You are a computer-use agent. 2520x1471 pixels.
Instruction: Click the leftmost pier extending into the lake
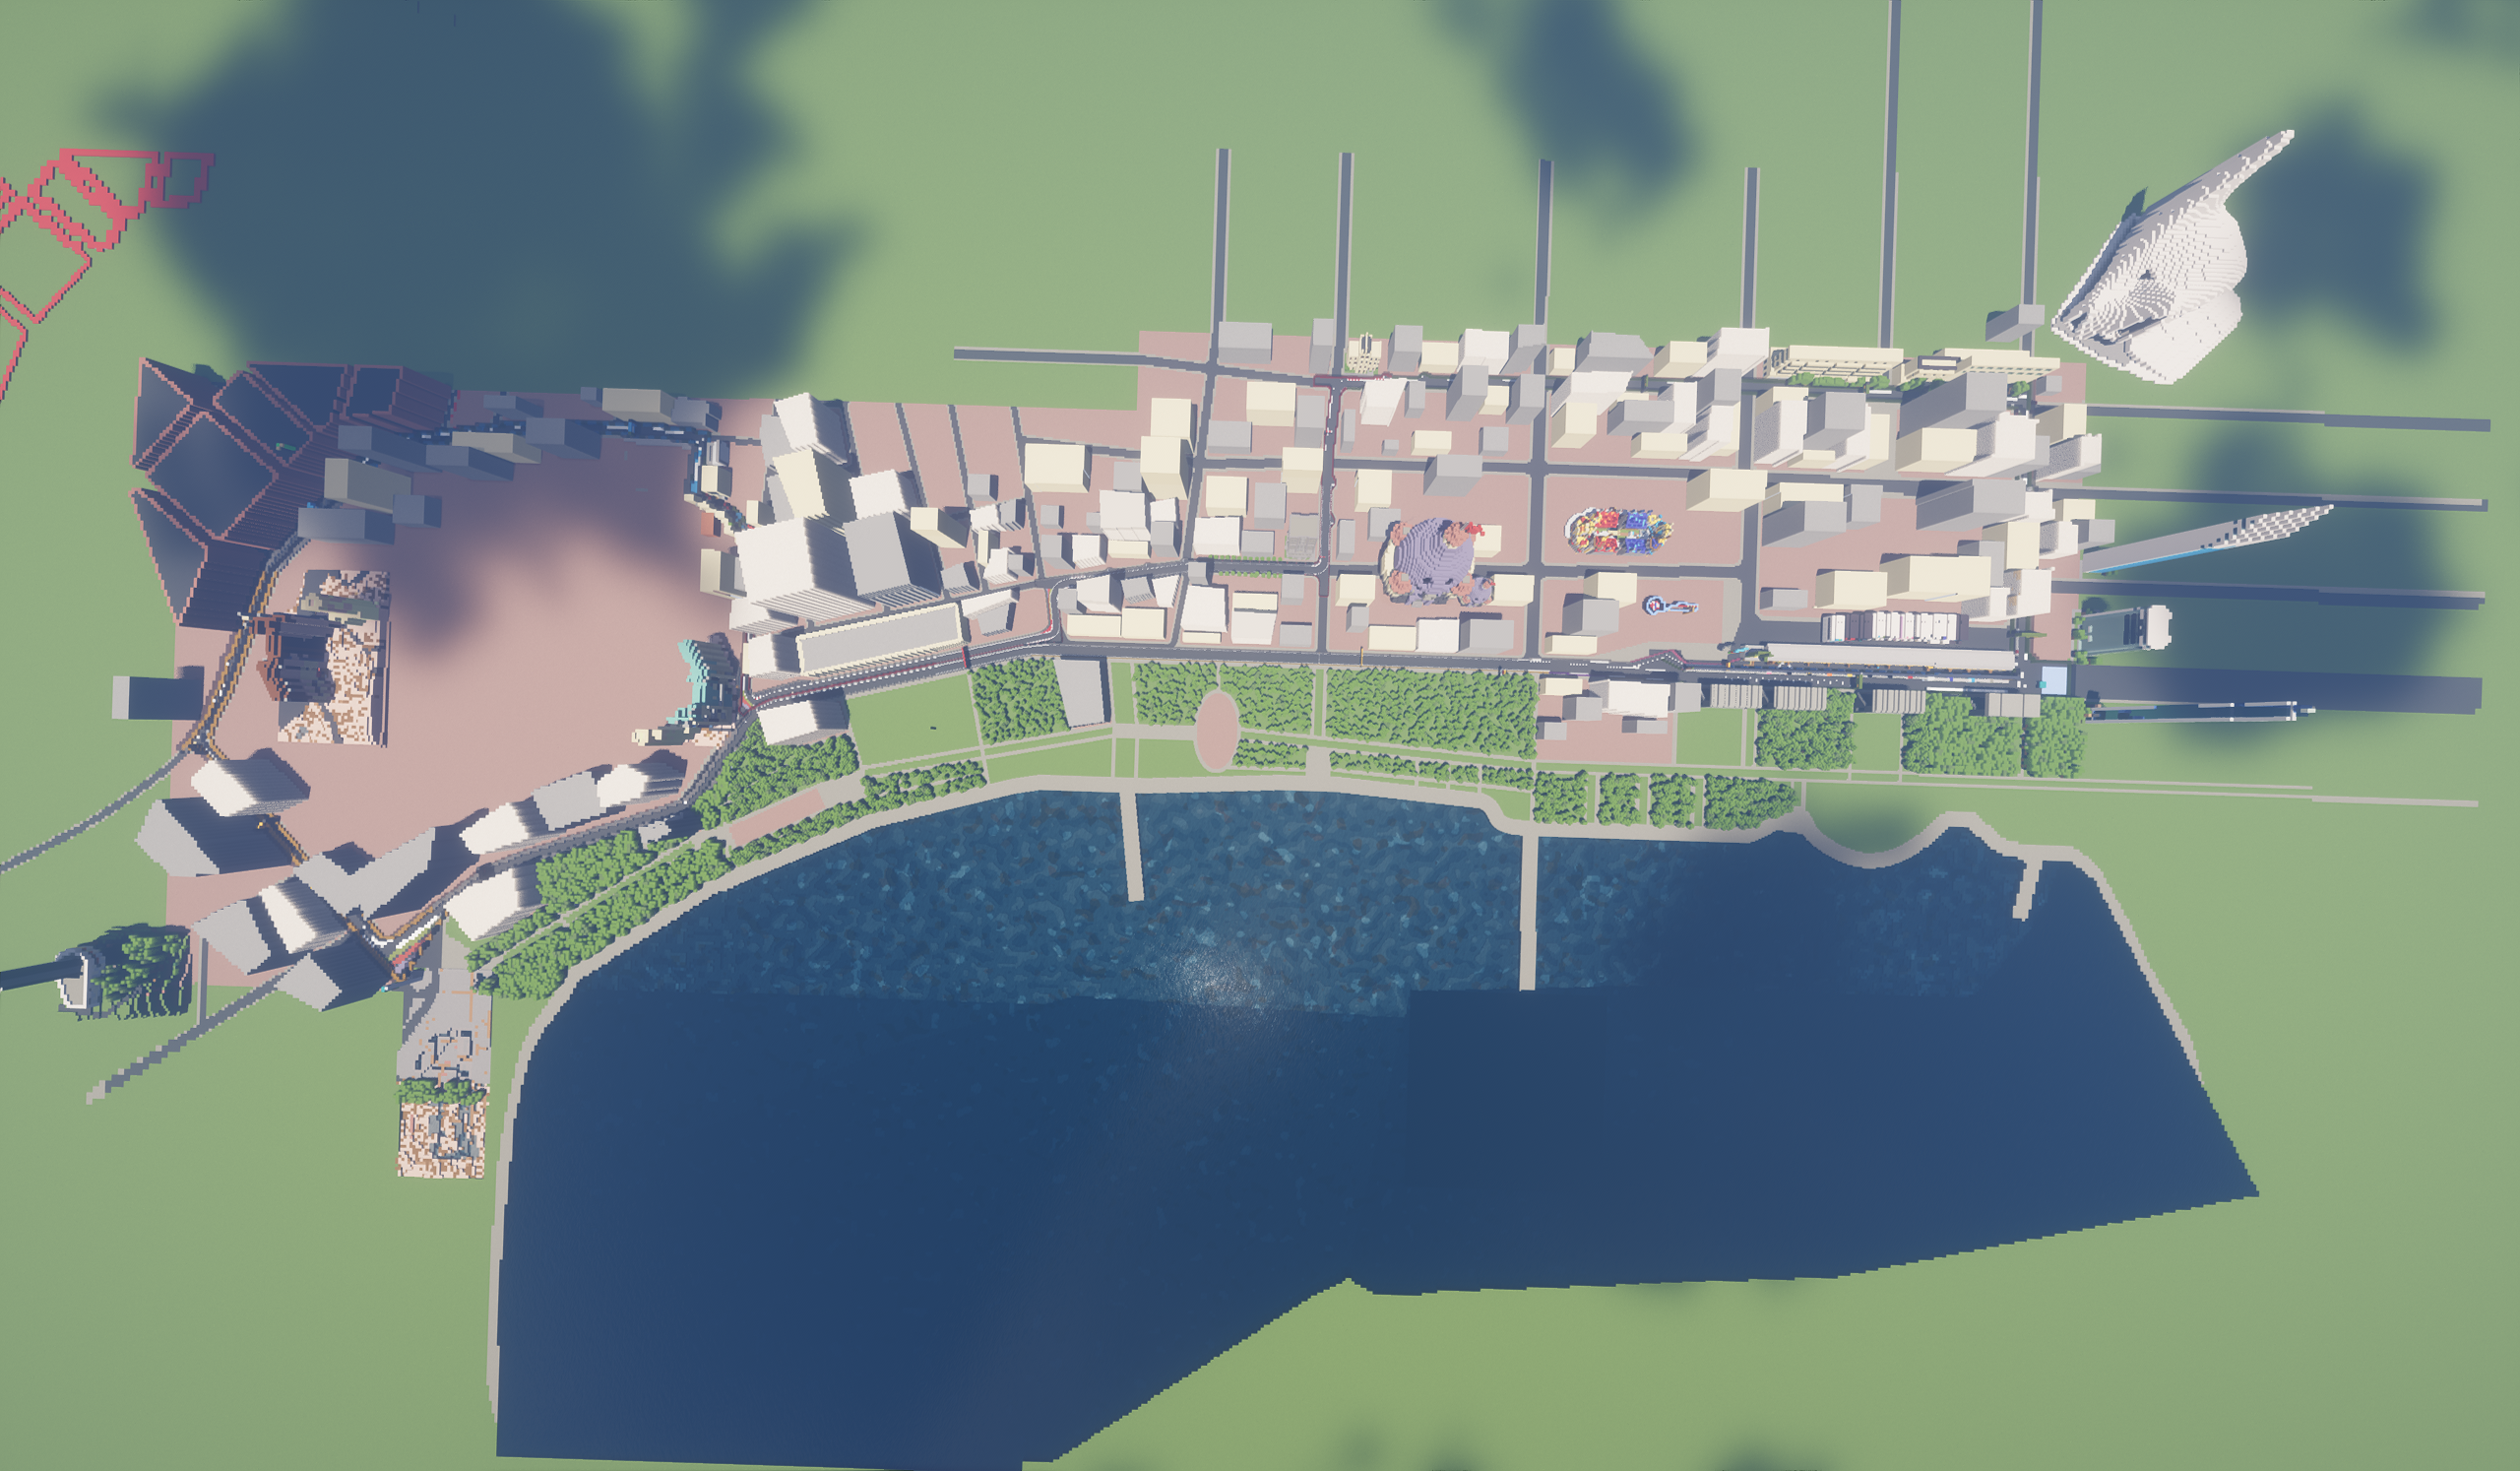[1131, 844]
